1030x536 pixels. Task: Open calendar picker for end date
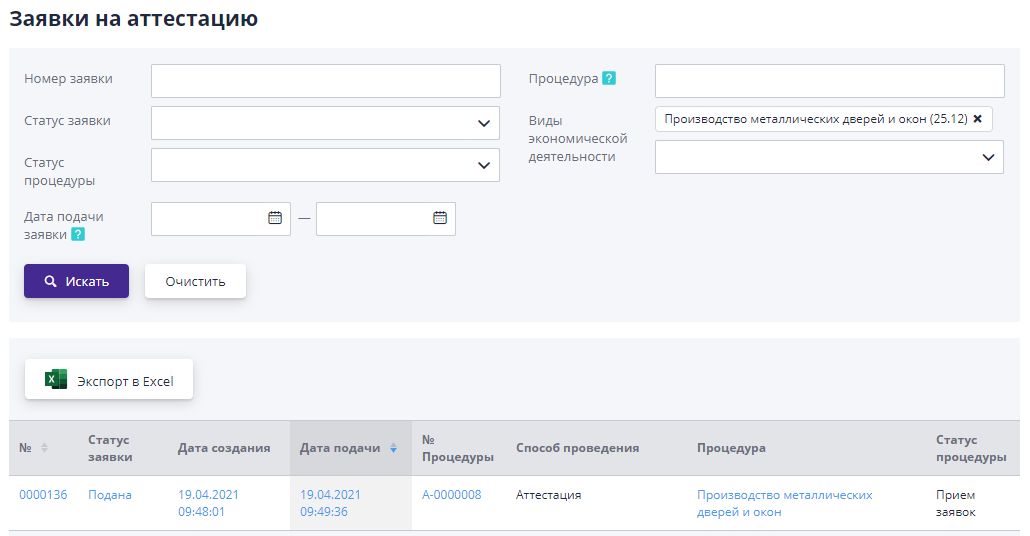pyautogui.click(x=440, y=218)
